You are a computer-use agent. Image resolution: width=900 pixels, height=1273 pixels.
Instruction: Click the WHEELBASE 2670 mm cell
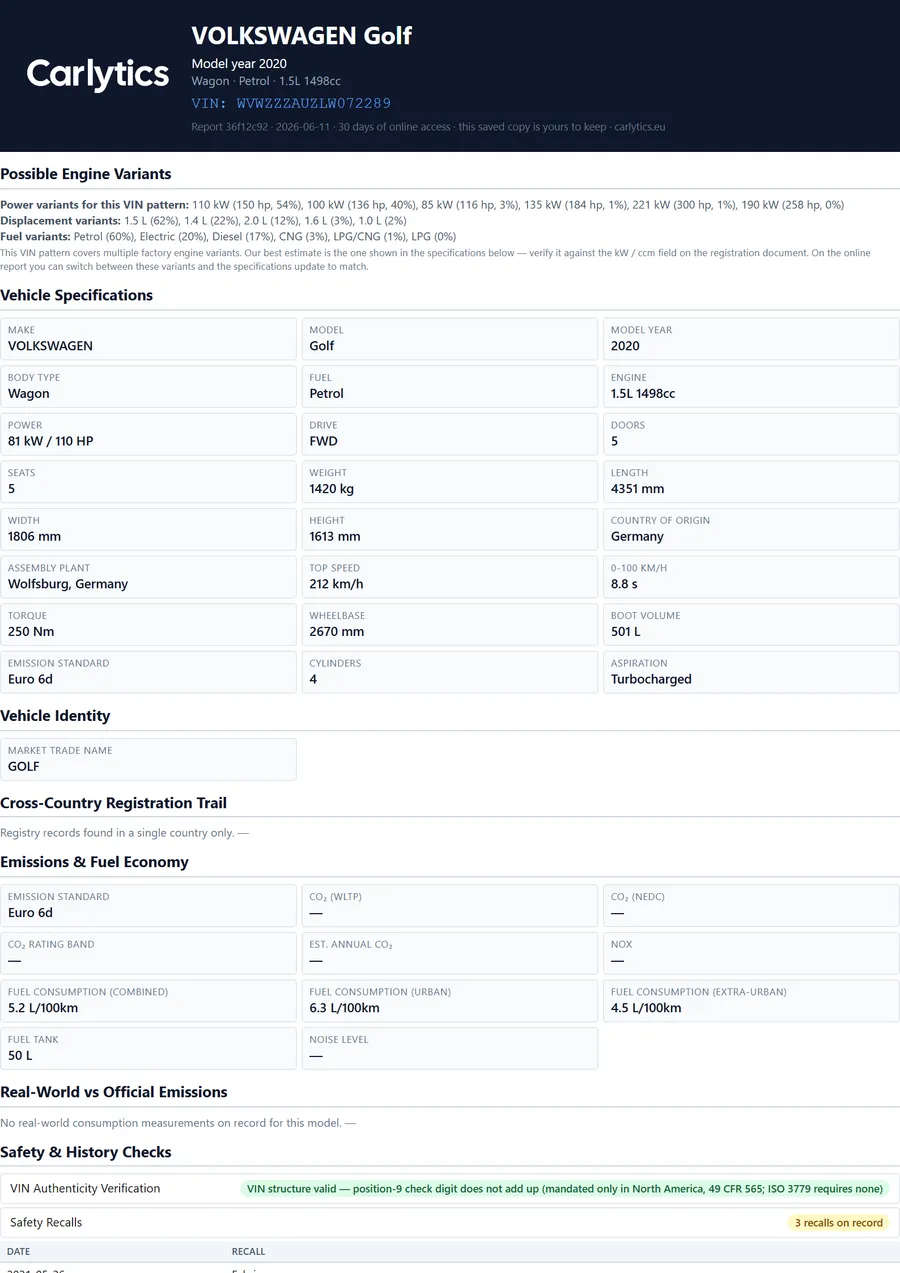click(450, 624)
